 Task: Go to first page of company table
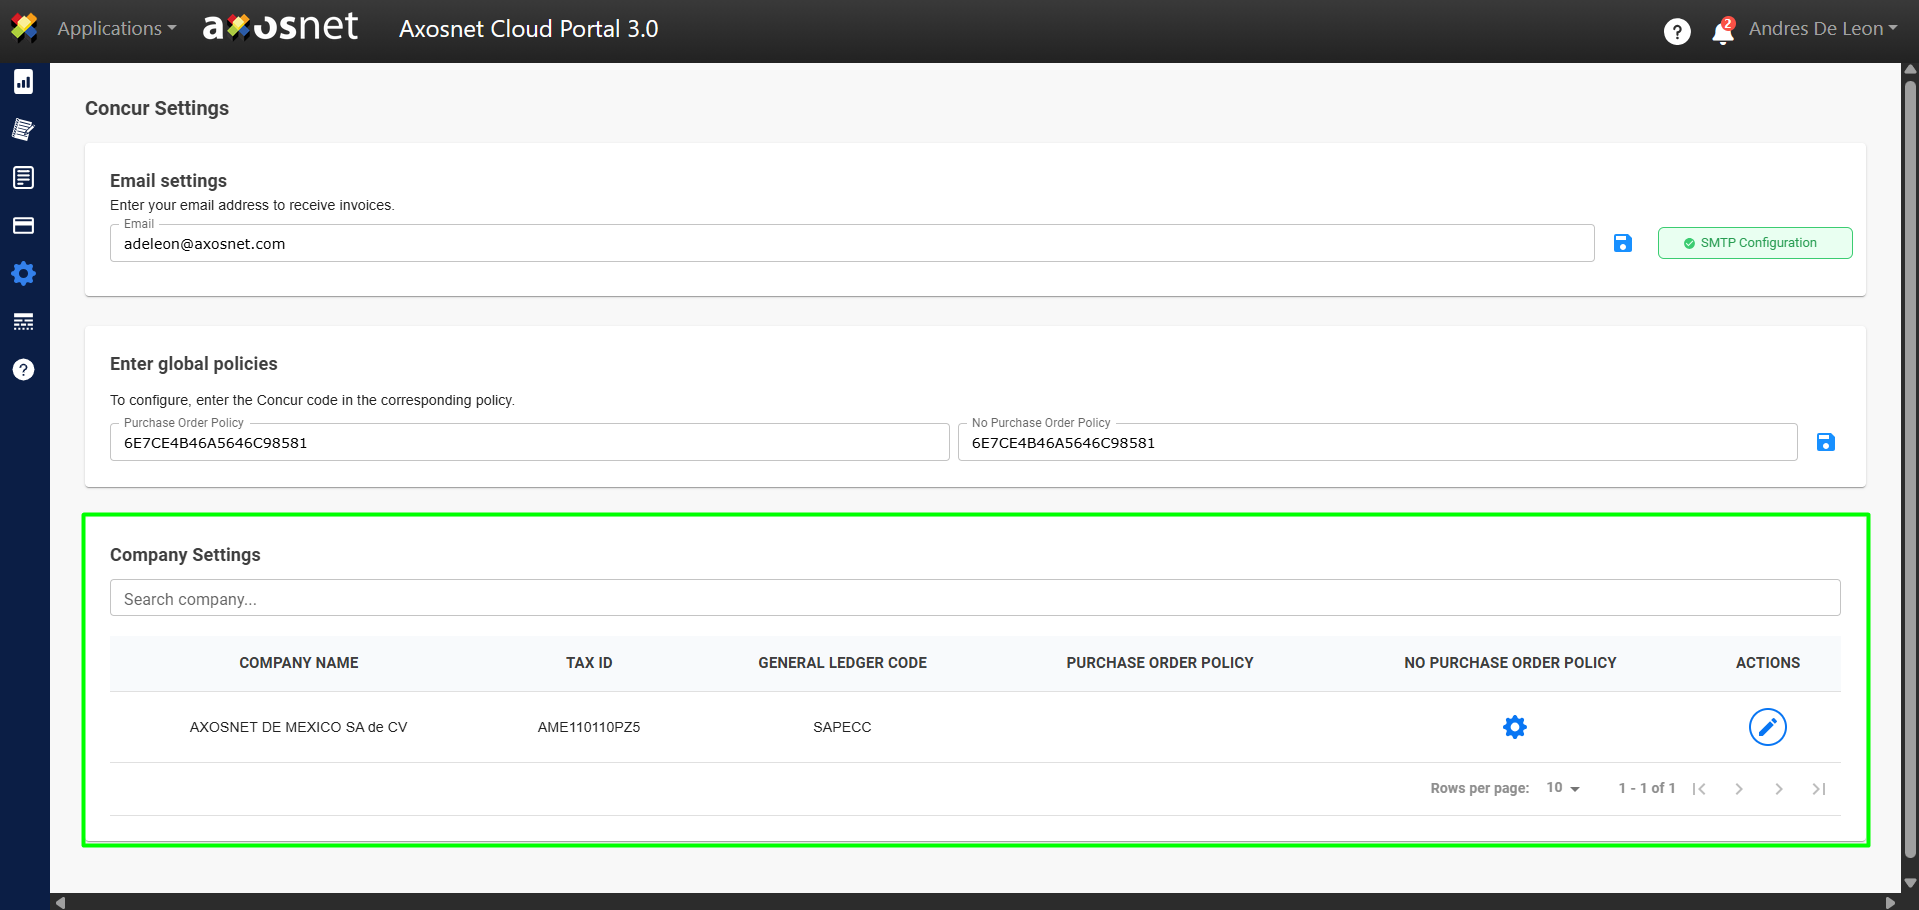point(1699,789)
